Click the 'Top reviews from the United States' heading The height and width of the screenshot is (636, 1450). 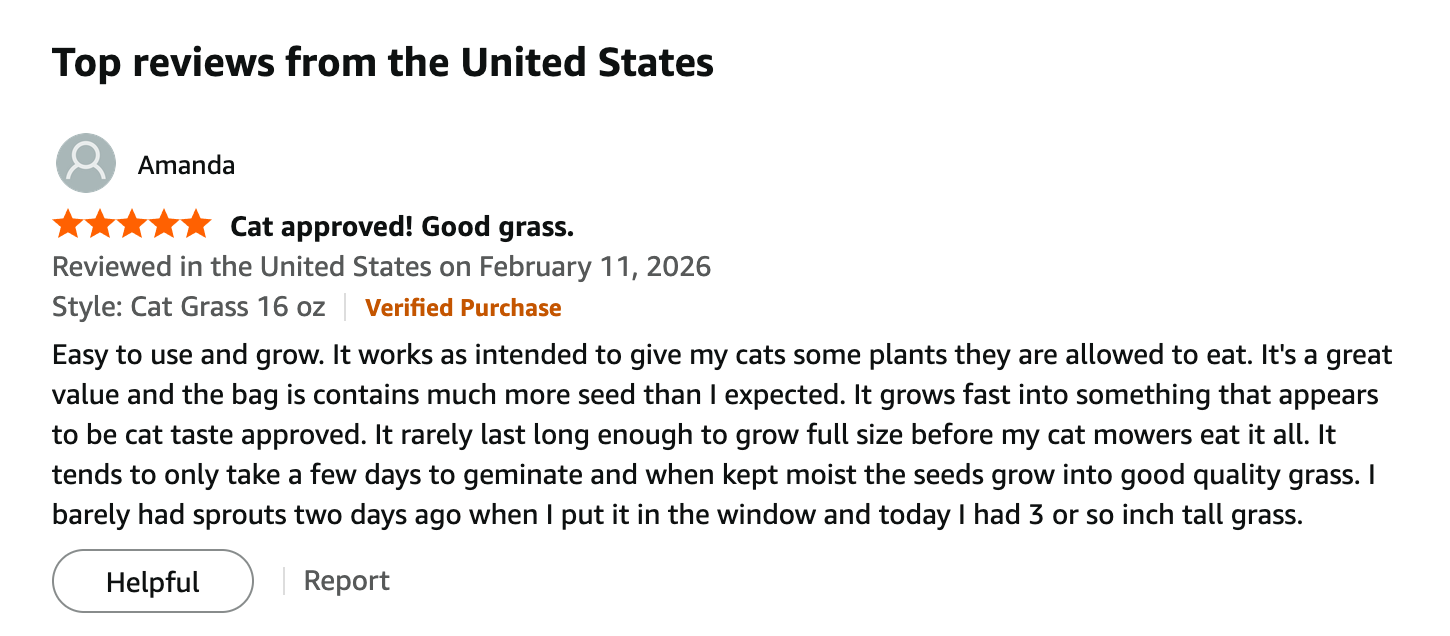[x=382, y=62]
